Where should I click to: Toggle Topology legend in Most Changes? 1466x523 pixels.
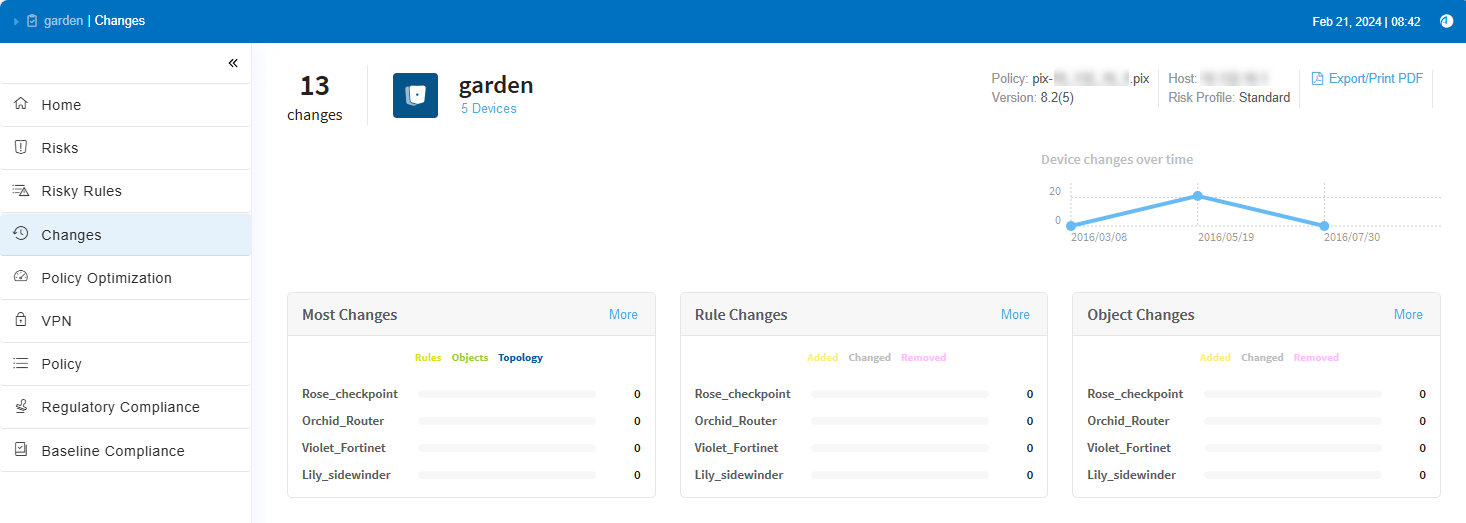520,357
